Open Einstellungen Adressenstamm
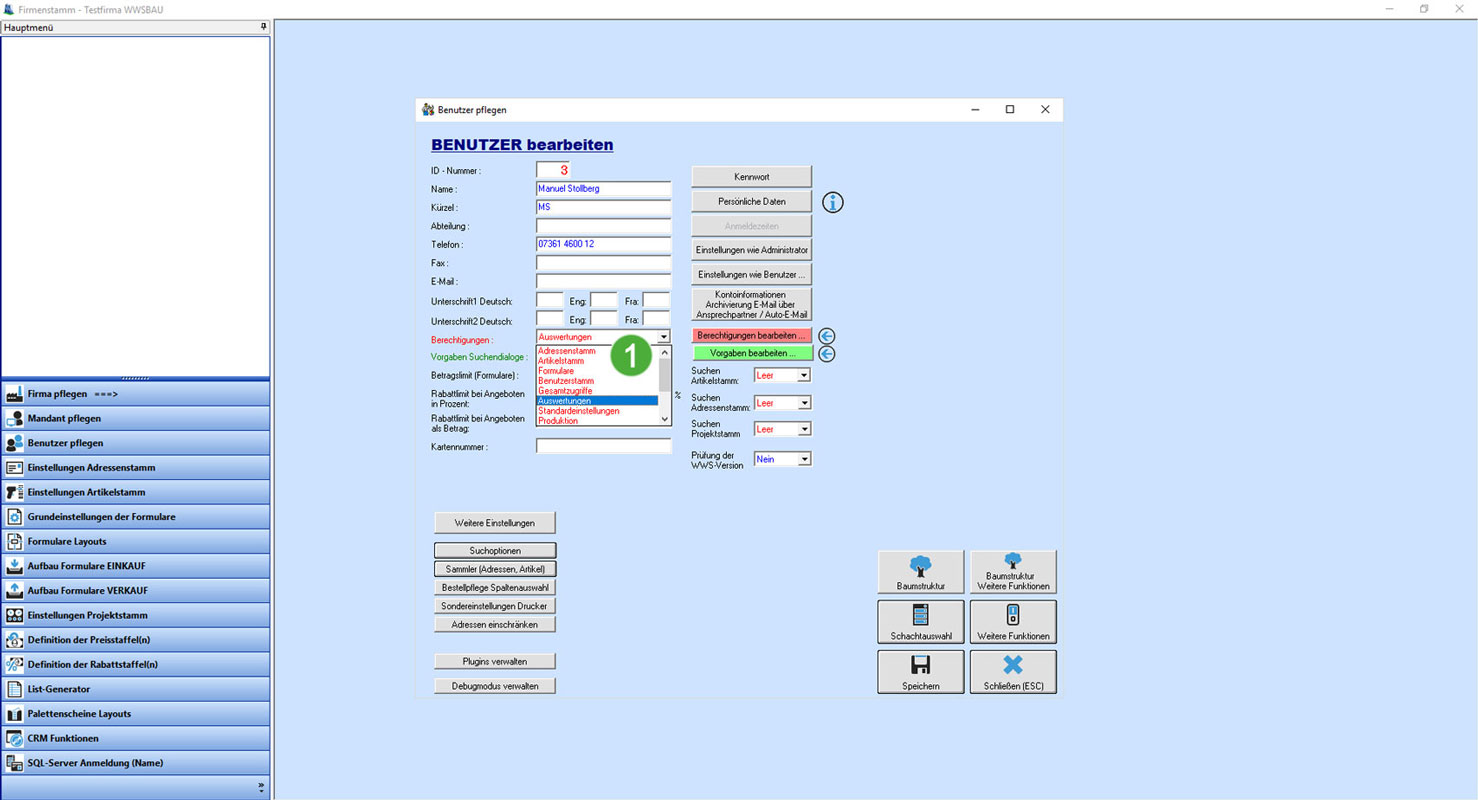 [x=135, y=467]
